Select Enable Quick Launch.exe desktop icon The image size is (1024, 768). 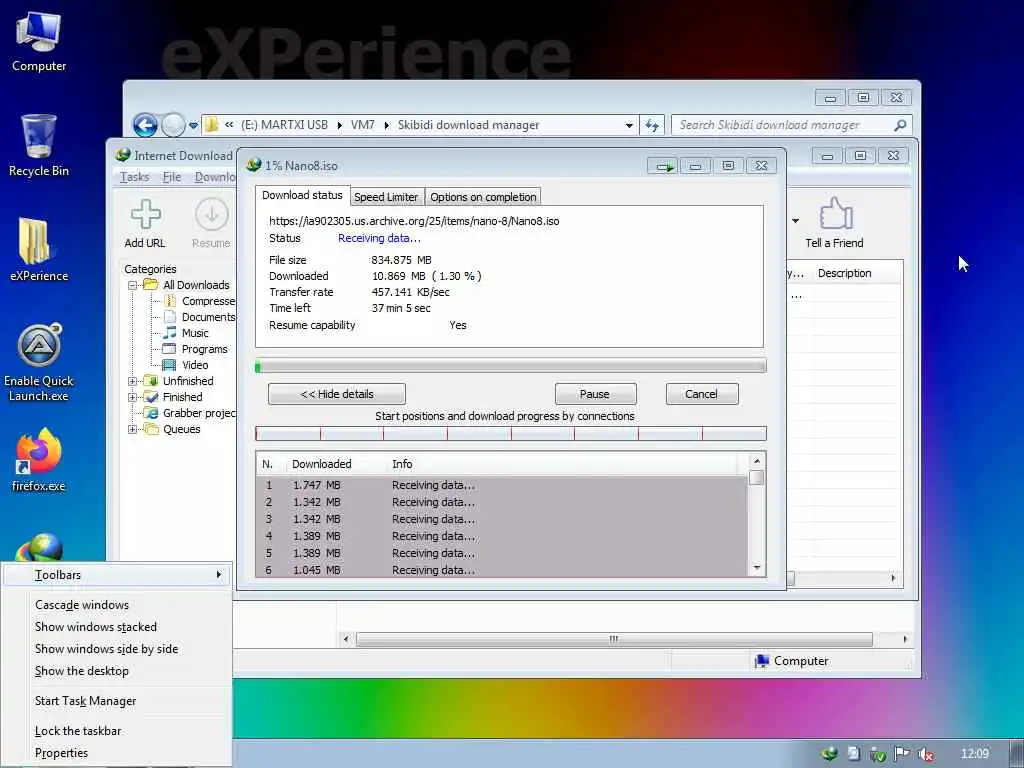pyautogui.click(x=39, y=362)
